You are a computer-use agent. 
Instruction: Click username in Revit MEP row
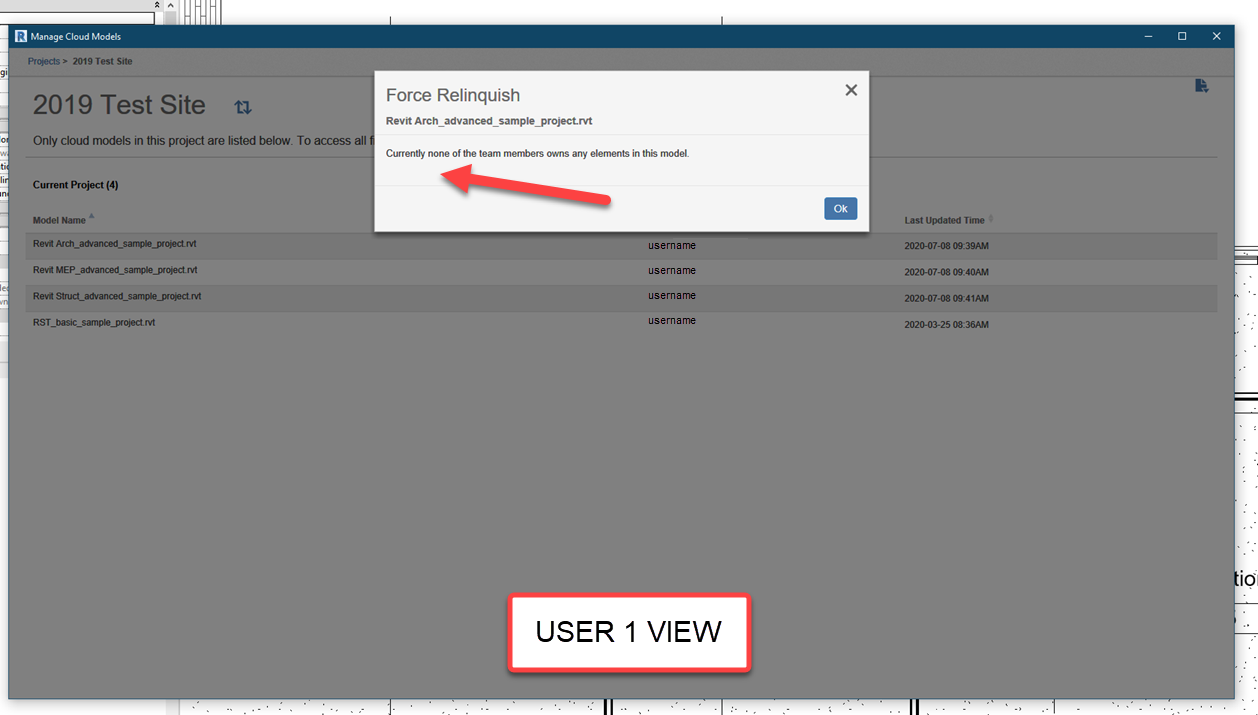pyautogui.click(x=672, y=271)
